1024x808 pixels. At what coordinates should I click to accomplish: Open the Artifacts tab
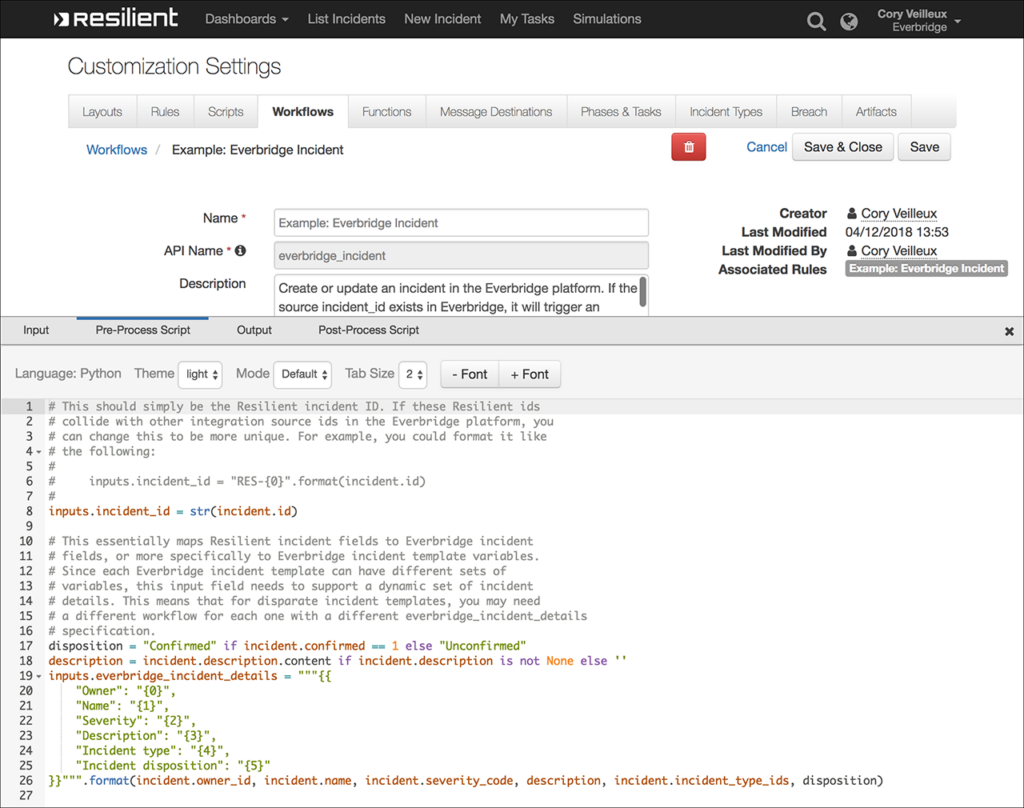[x=876, y=112]
